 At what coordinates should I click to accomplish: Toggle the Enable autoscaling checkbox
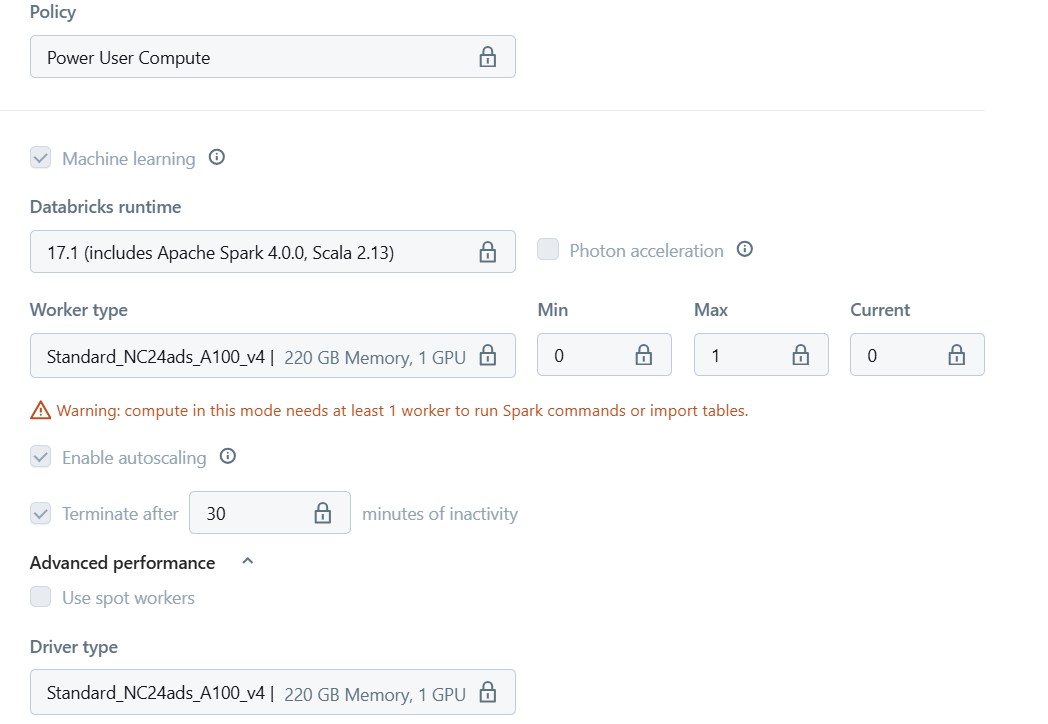tap(41, 457)
